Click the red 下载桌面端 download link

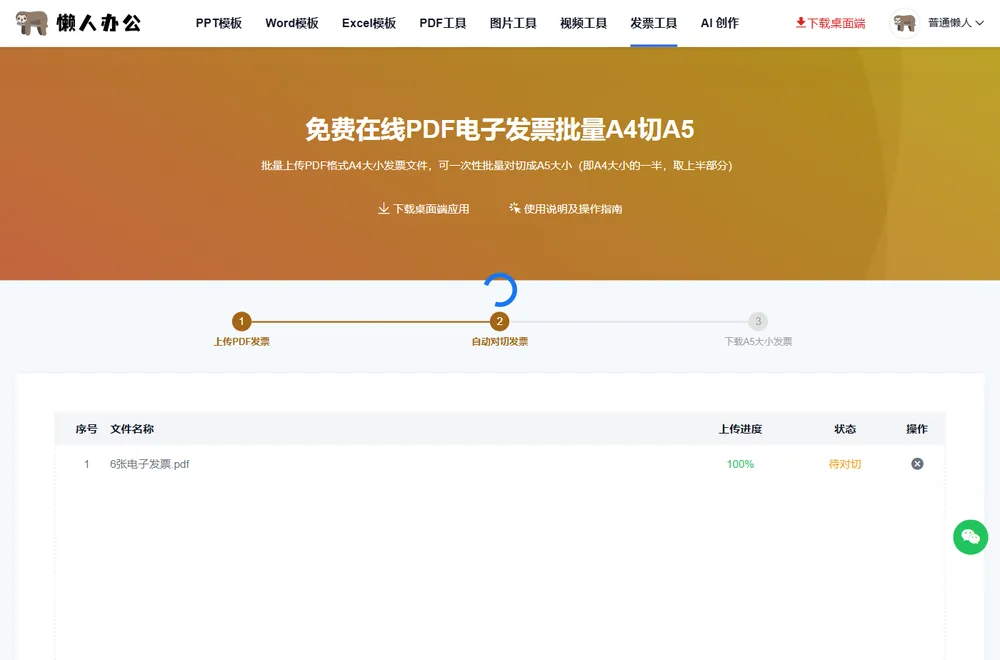(x=830, y=23)
